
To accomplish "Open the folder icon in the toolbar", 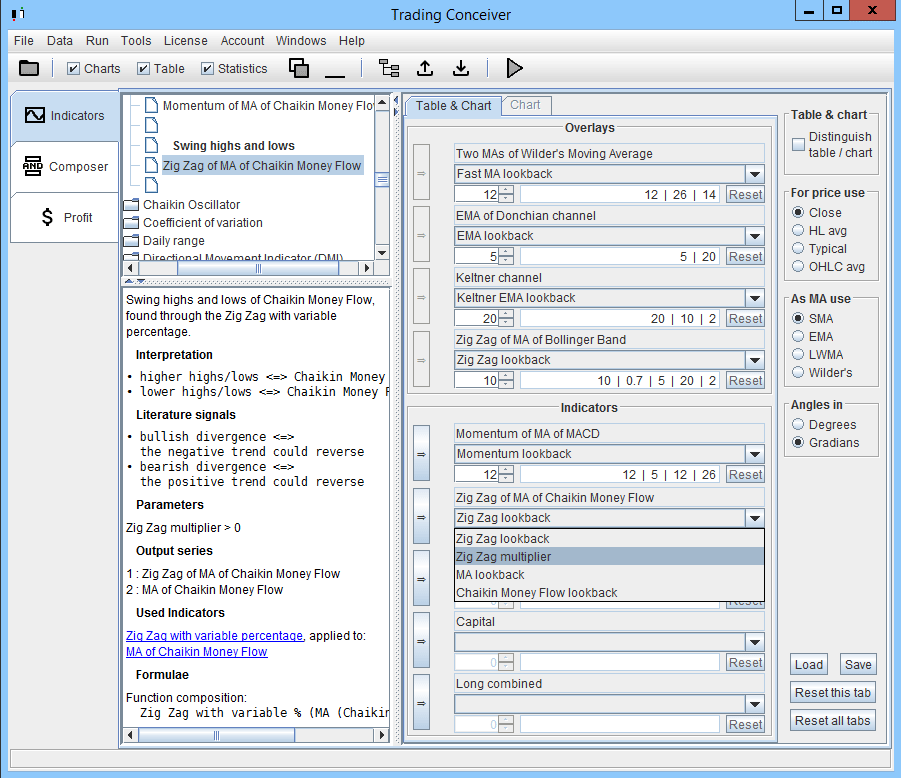I will [x=29, y=68].
